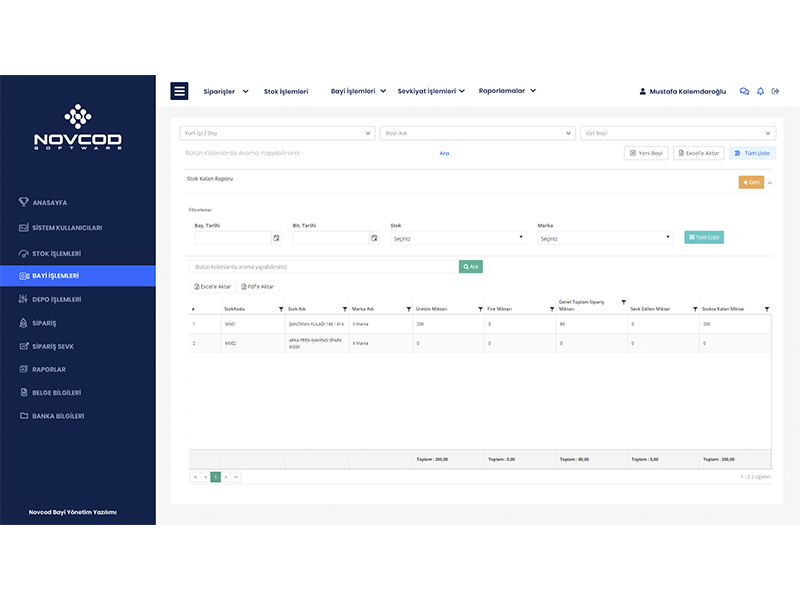Open the Stok dropdown in filters

(x=458, y=238)
